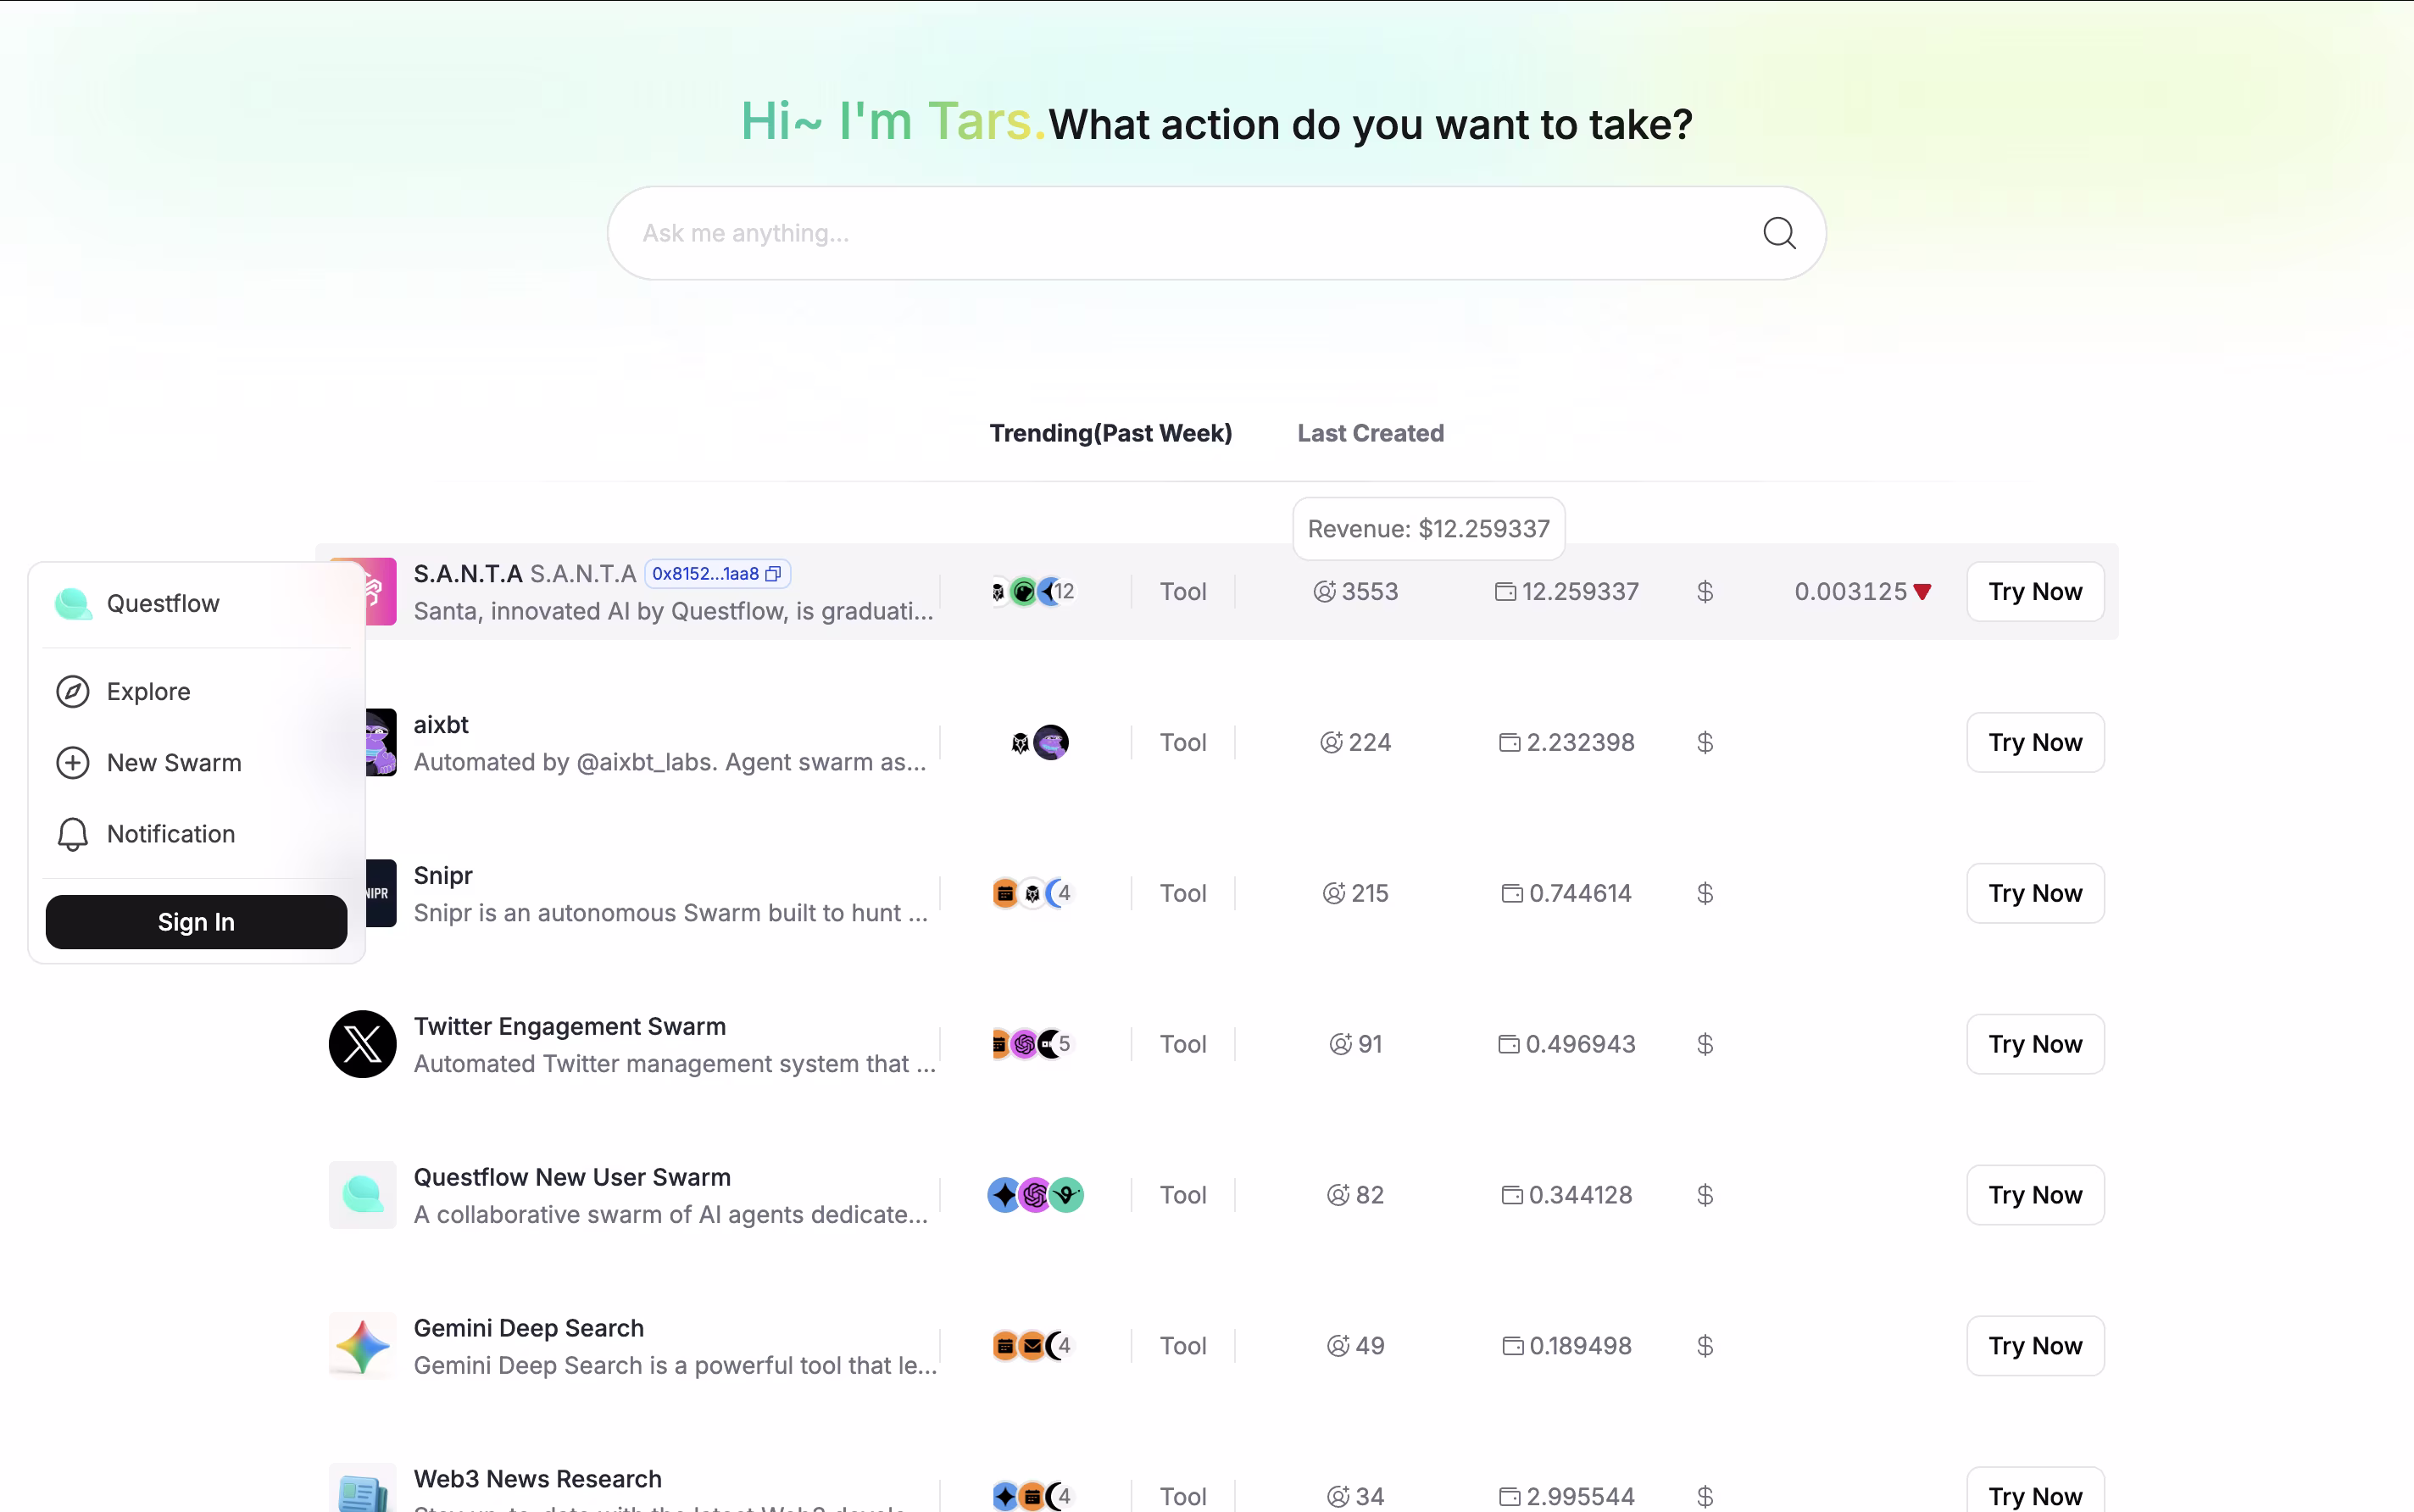Screen dimensions: 2414x1512
Task: Click the dollar sign icon in aixbt row
Action: [1705, 743]
